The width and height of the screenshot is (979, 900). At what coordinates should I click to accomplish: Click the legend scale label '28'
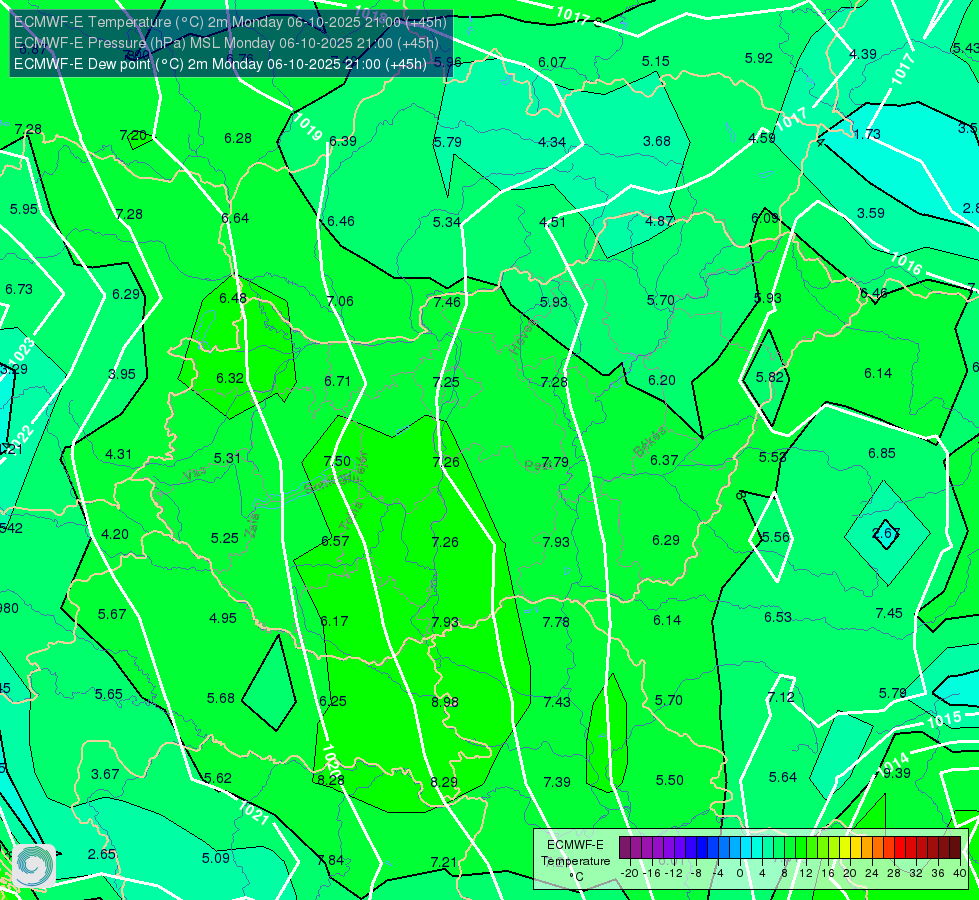click(x=894, y=873)
